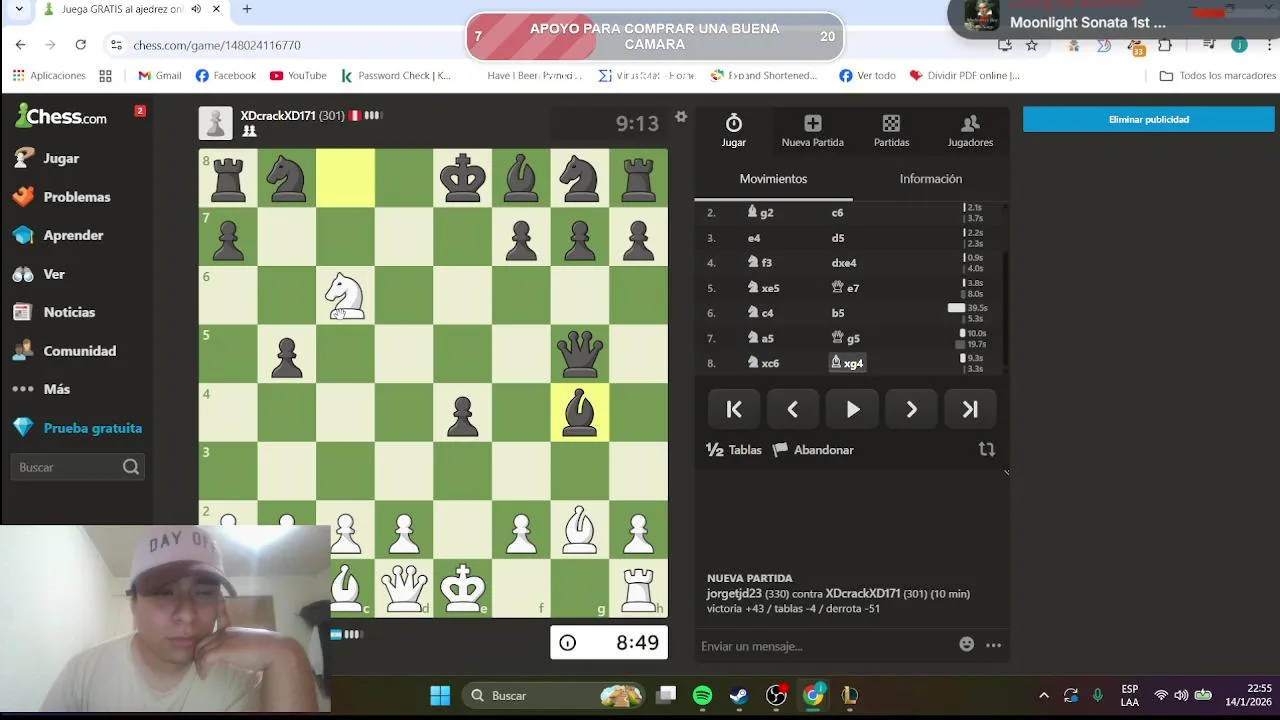
Task: Click the white queen on d1
Action: tap(404, 588)
